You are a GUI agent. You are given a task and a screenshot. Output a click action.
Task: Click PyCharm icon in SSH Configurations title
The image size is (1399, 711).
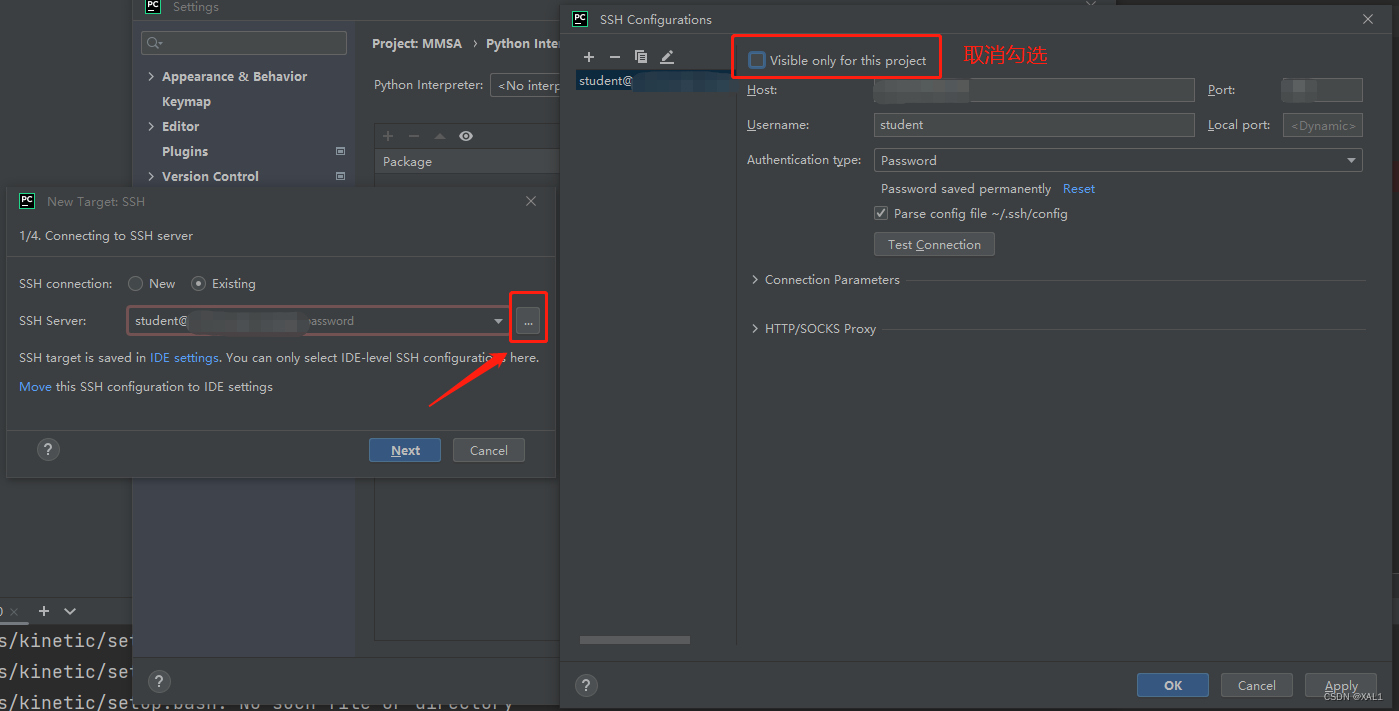pos(580,19)
